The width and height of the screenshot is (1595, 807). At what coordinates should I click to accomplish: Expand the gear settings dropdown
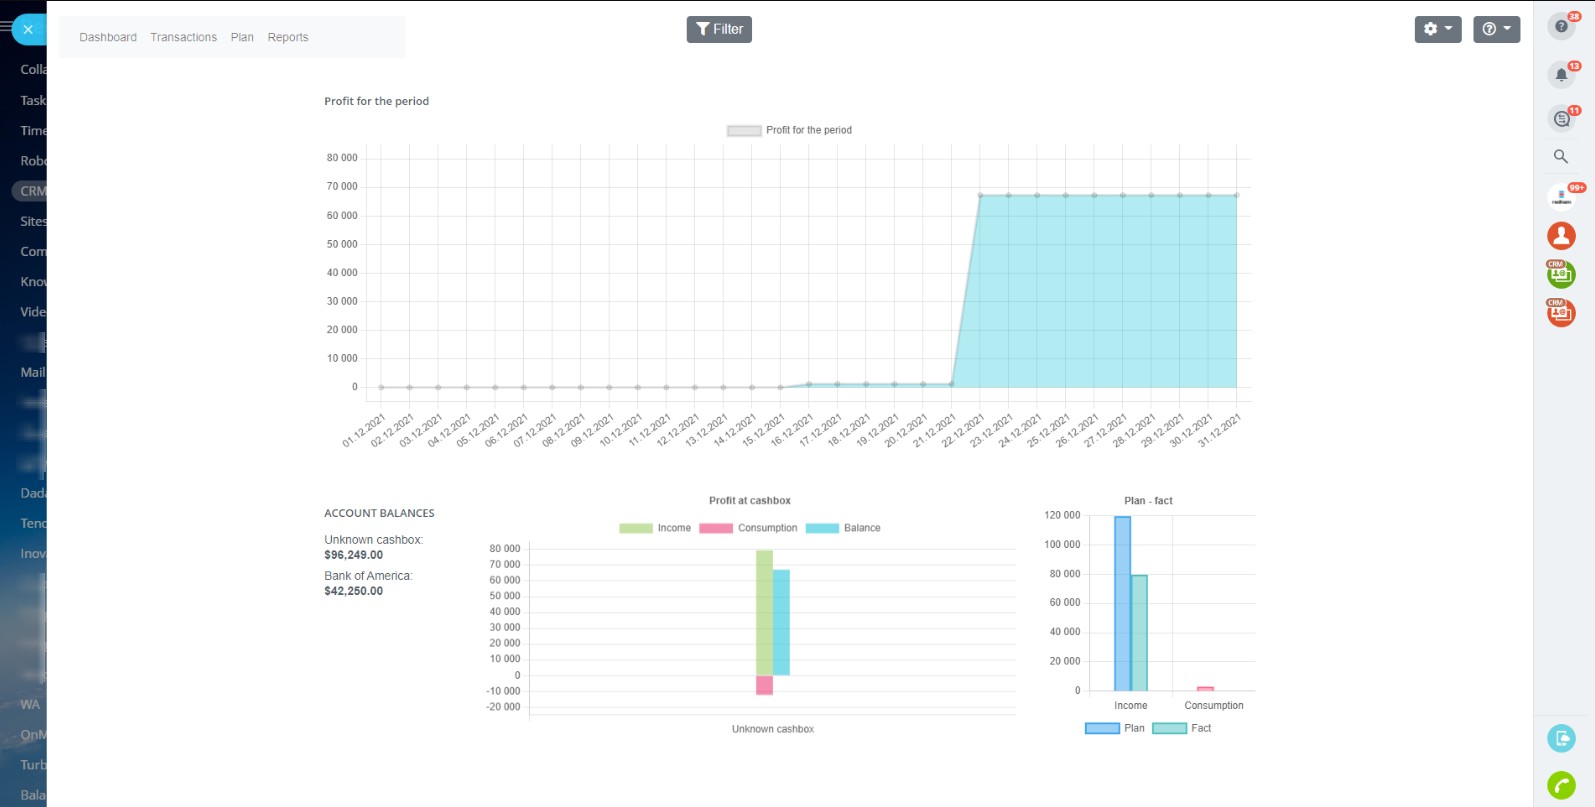[1437, 29]
